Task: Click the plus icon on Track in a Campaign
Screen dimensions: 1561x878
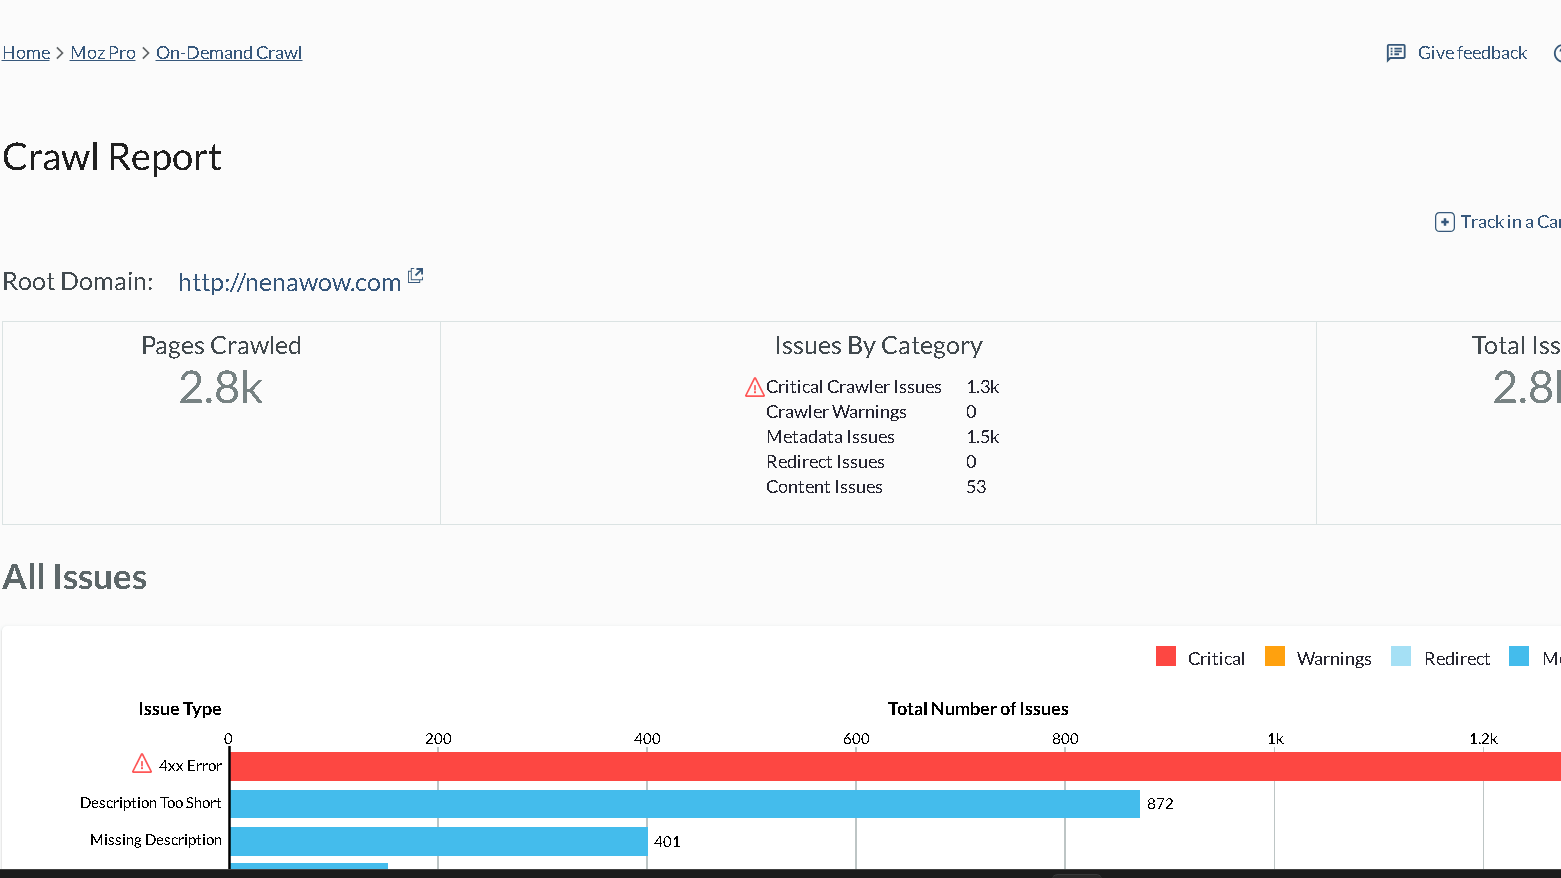Action: click(x=1444, y=221)
